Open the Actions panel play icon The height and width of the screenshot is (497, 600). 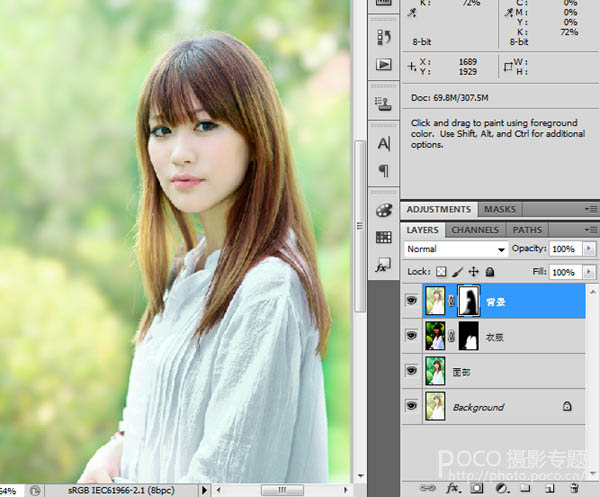384,64
